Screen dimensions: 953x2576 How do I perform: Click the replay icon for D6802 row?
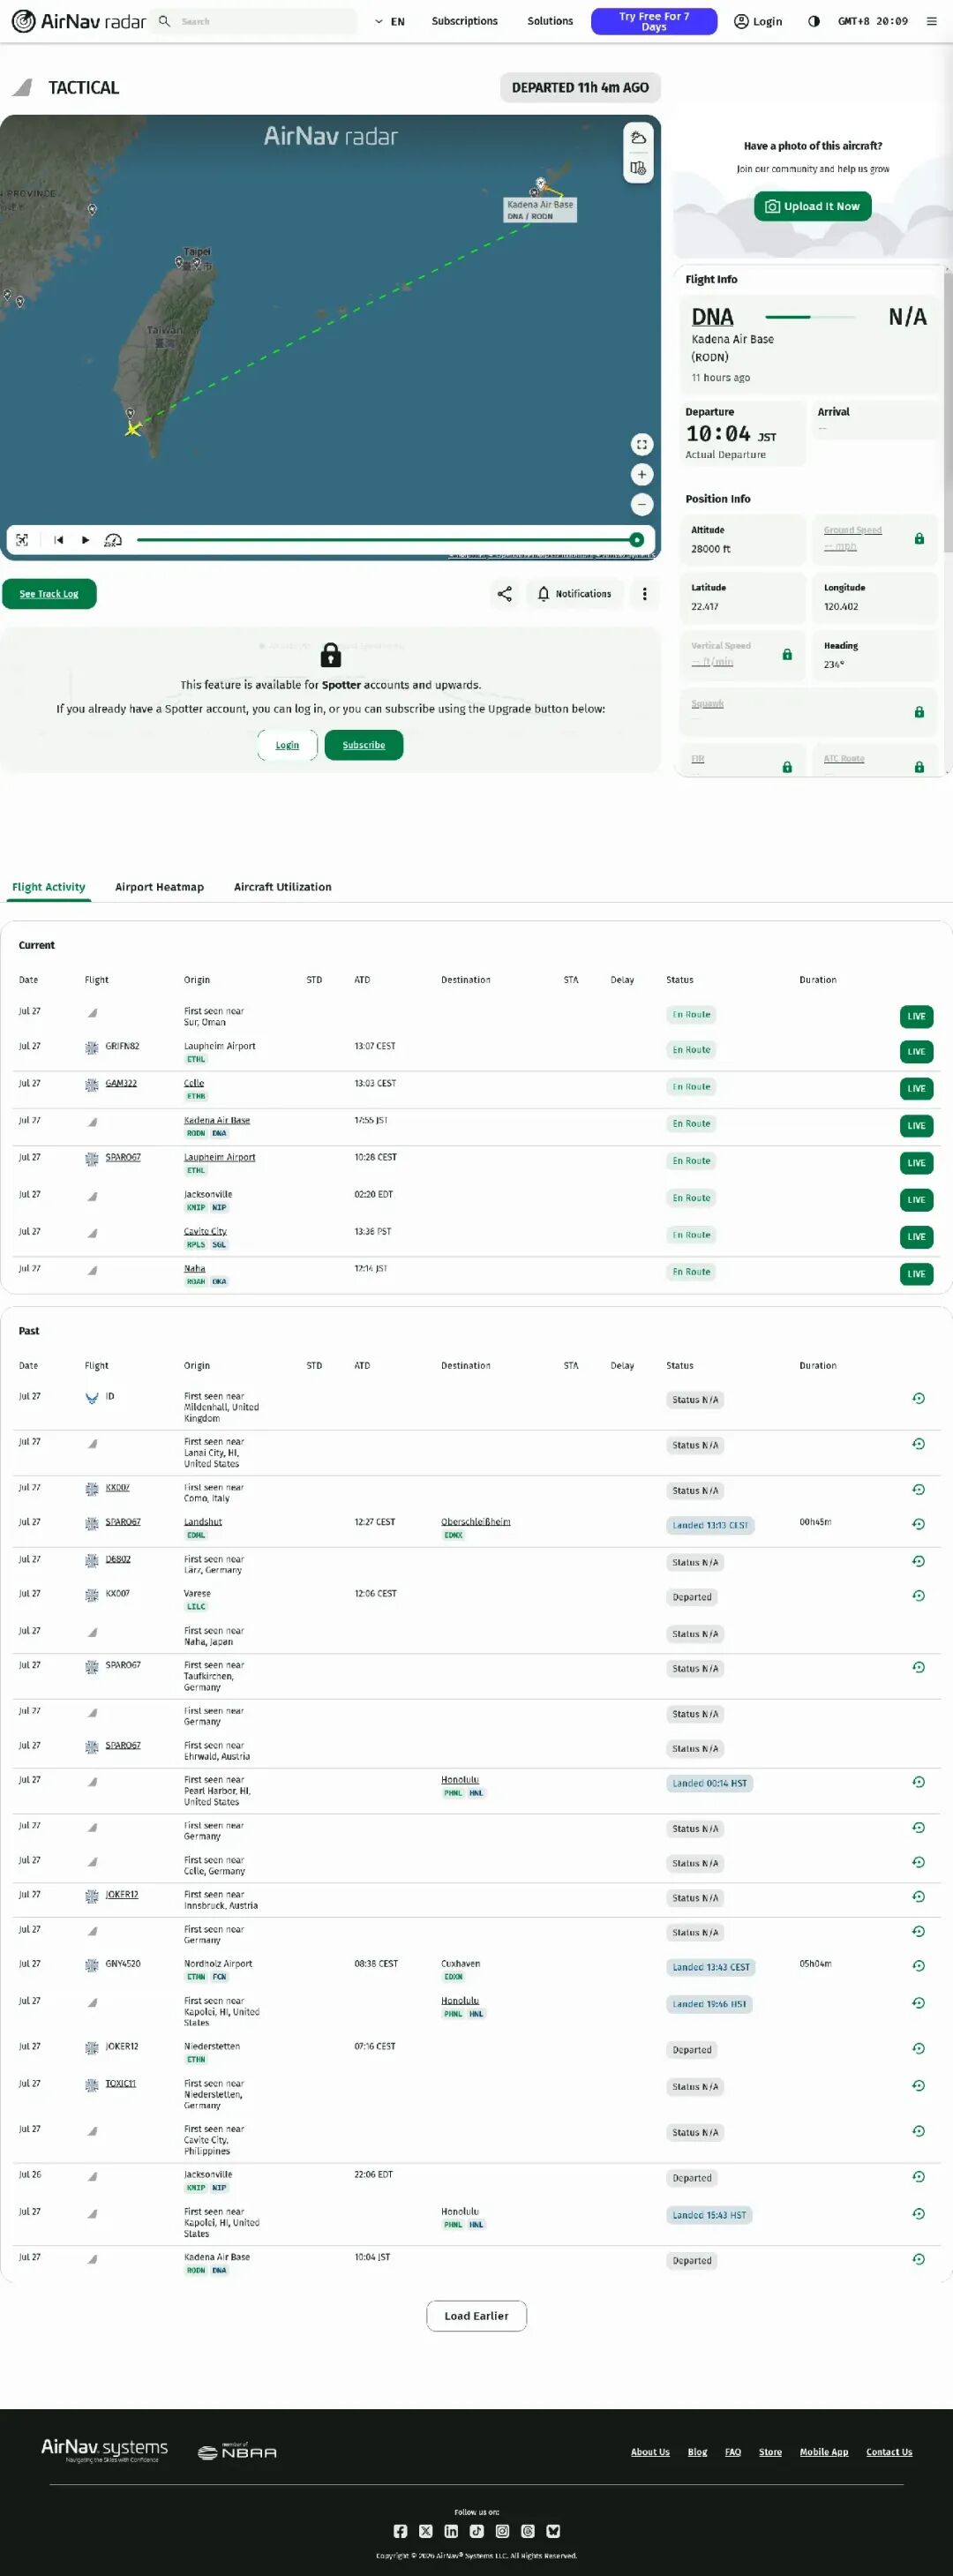click(x=918, y=1561)
